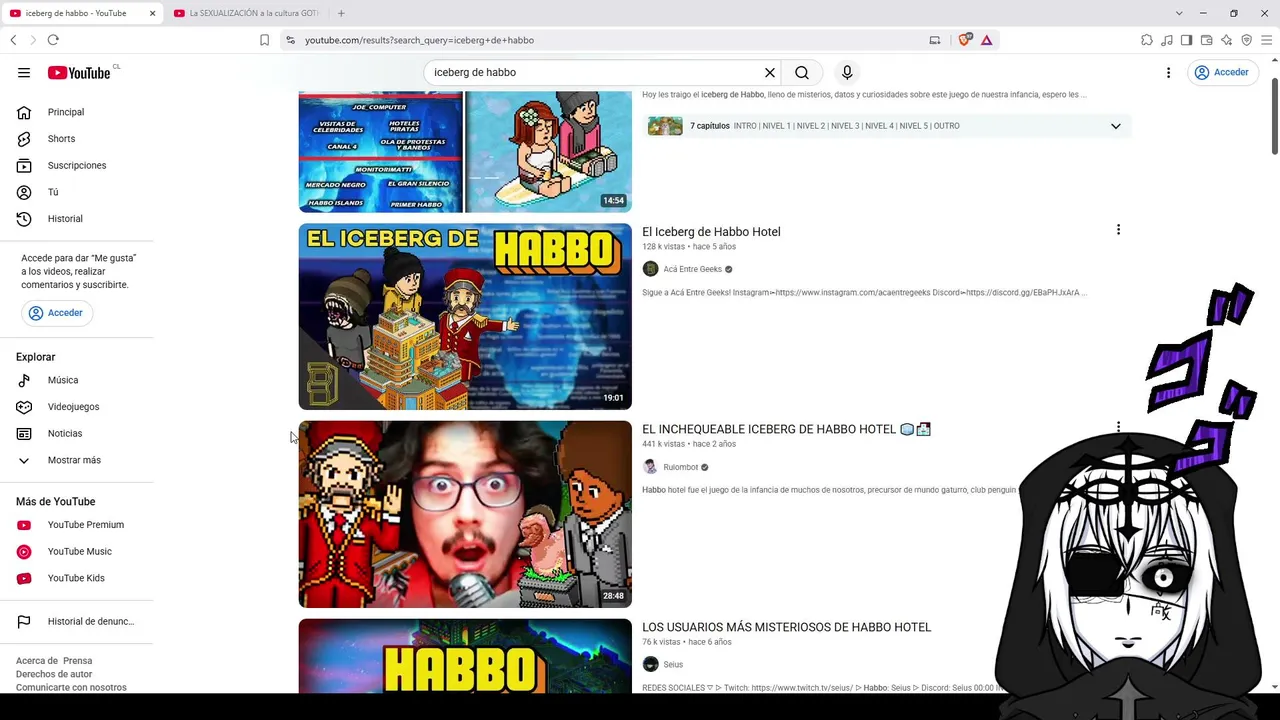Visit the Acá Entre Geeks channel name
This screenshot has height=720, width=1280.
[692, 269]
